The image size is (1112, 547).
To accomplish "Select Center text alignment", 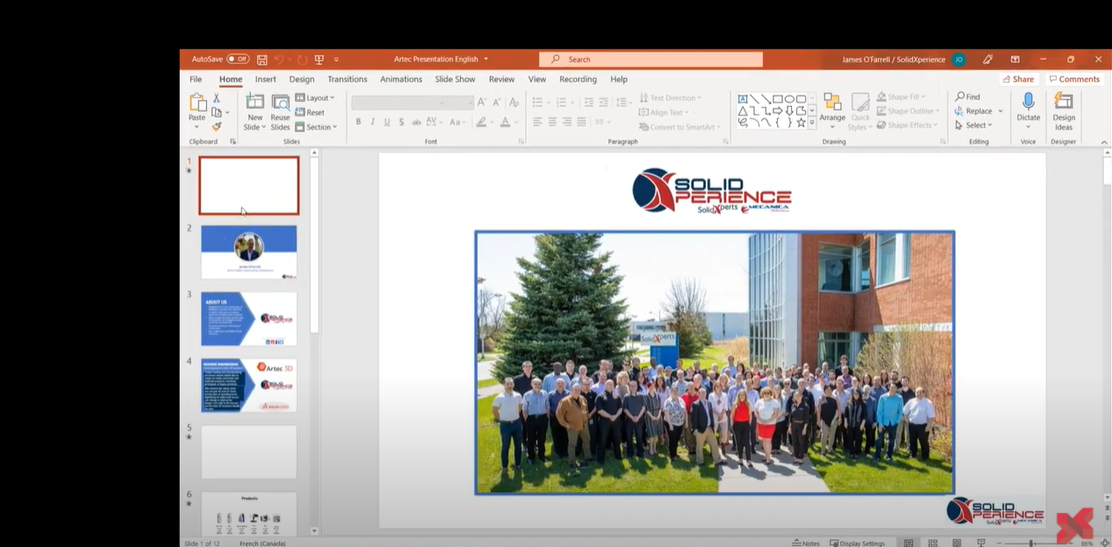I will (x=552, y=122).
